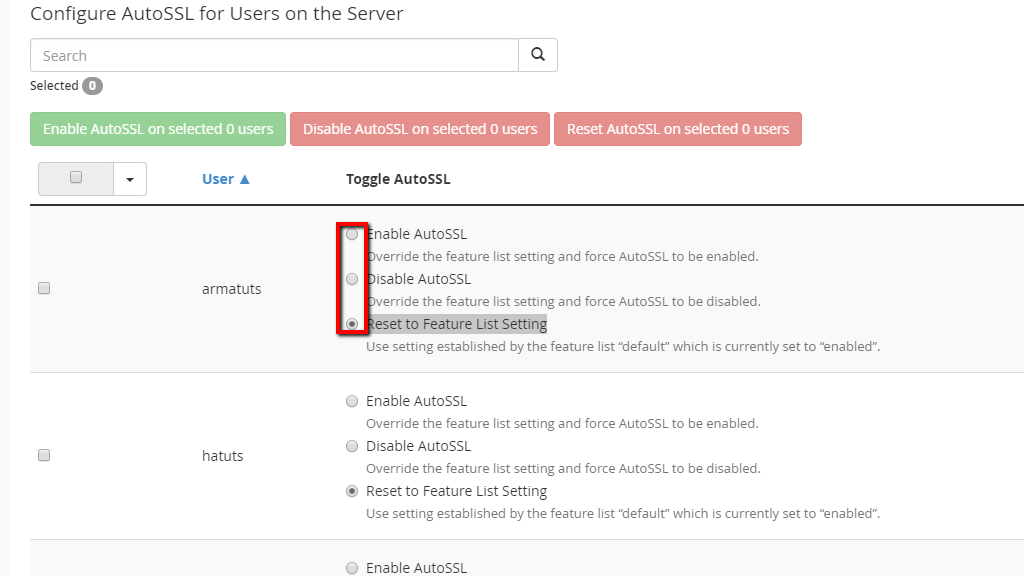Click Enable AutoSSL on selected 0 users

pyautogui.click(x=157, y=128)
